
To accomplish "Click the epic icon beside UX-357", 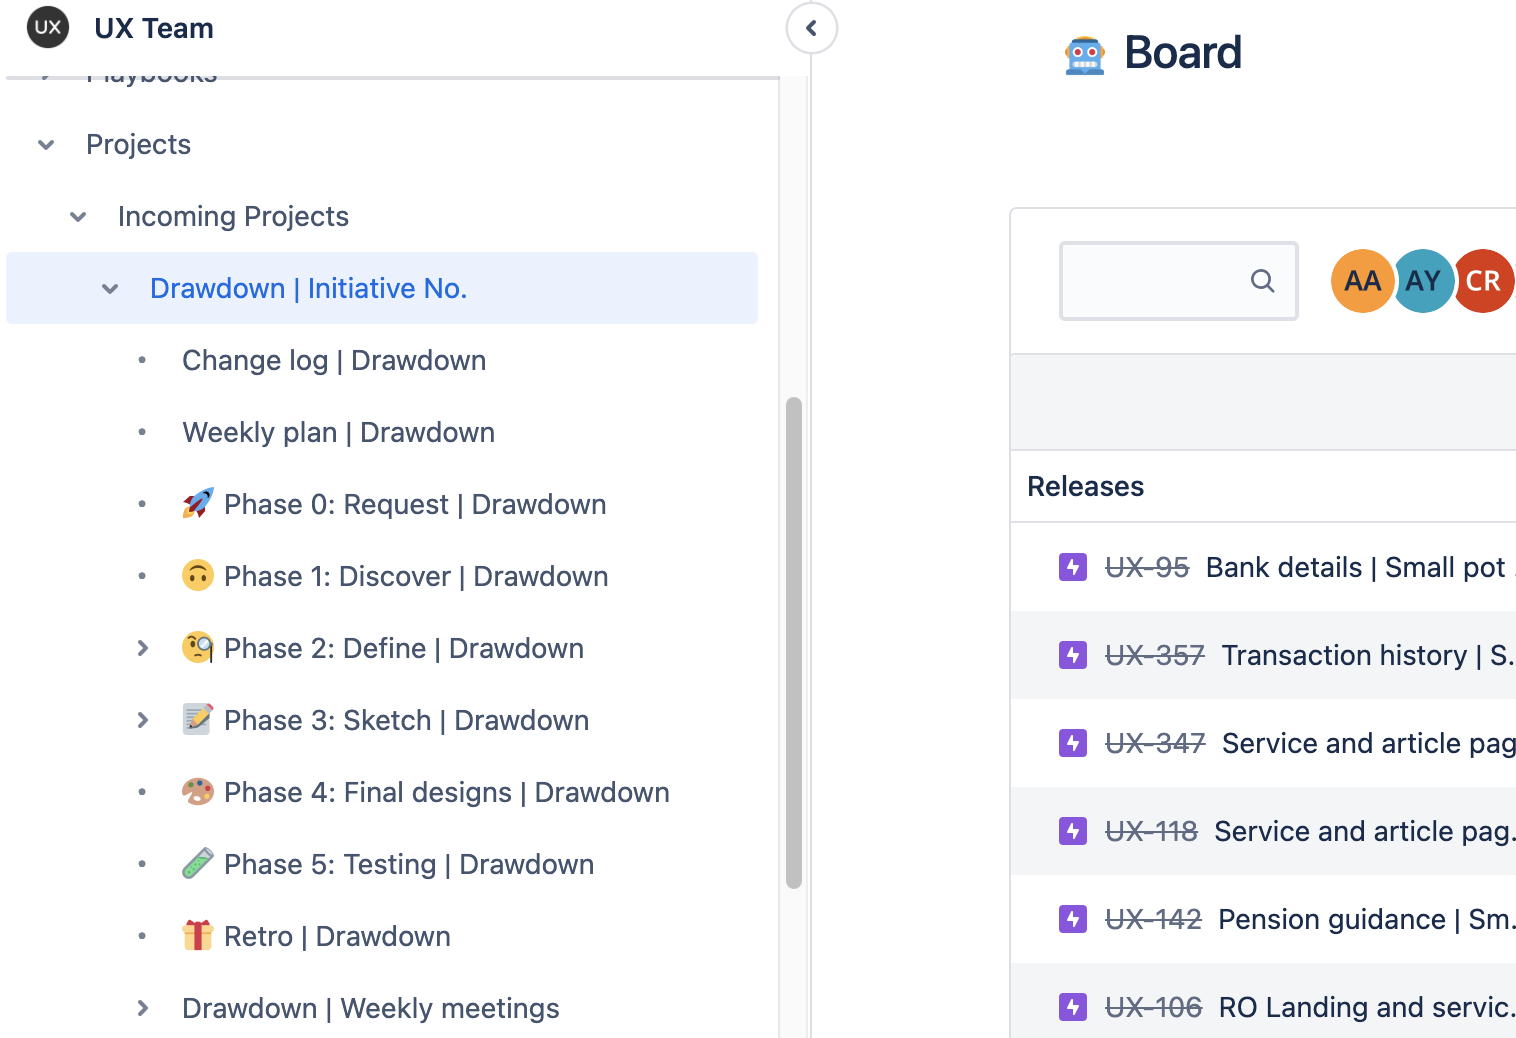I will coord(1072,655).
